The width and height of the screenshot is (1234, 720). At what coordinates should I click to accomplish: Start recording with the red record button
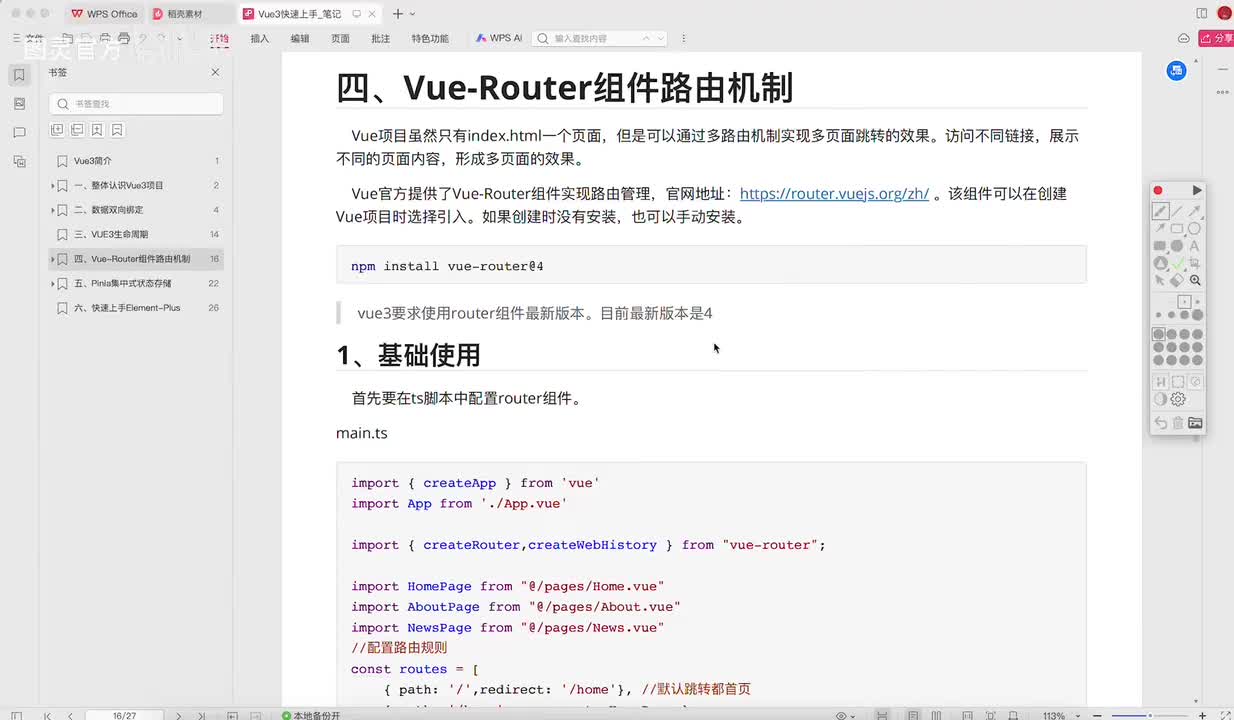click(x=1158, y=190)
